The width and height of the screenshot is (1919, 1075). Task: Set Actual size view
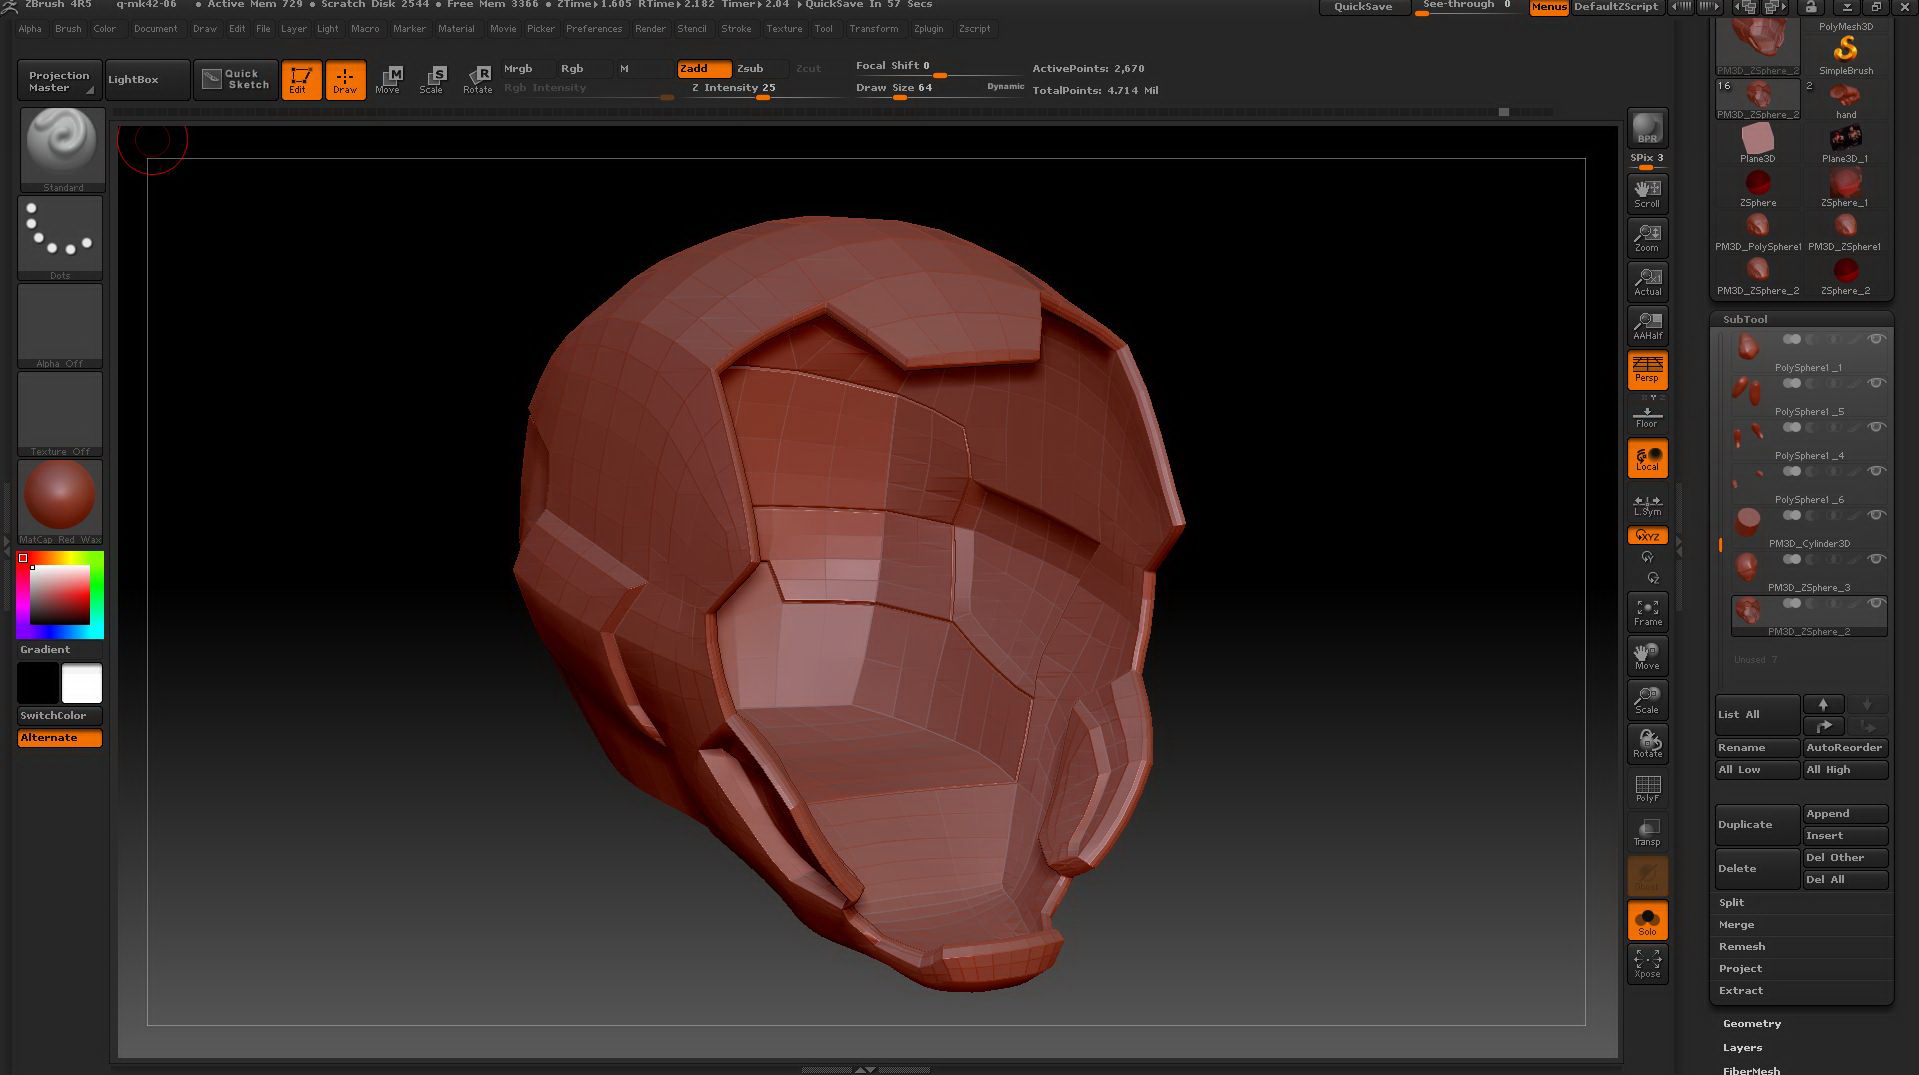point(1647,280)
